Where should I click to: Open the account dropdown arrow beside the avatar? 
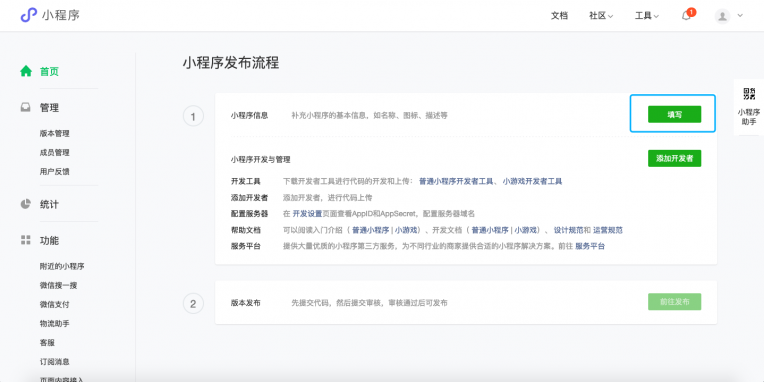[740, 16]
